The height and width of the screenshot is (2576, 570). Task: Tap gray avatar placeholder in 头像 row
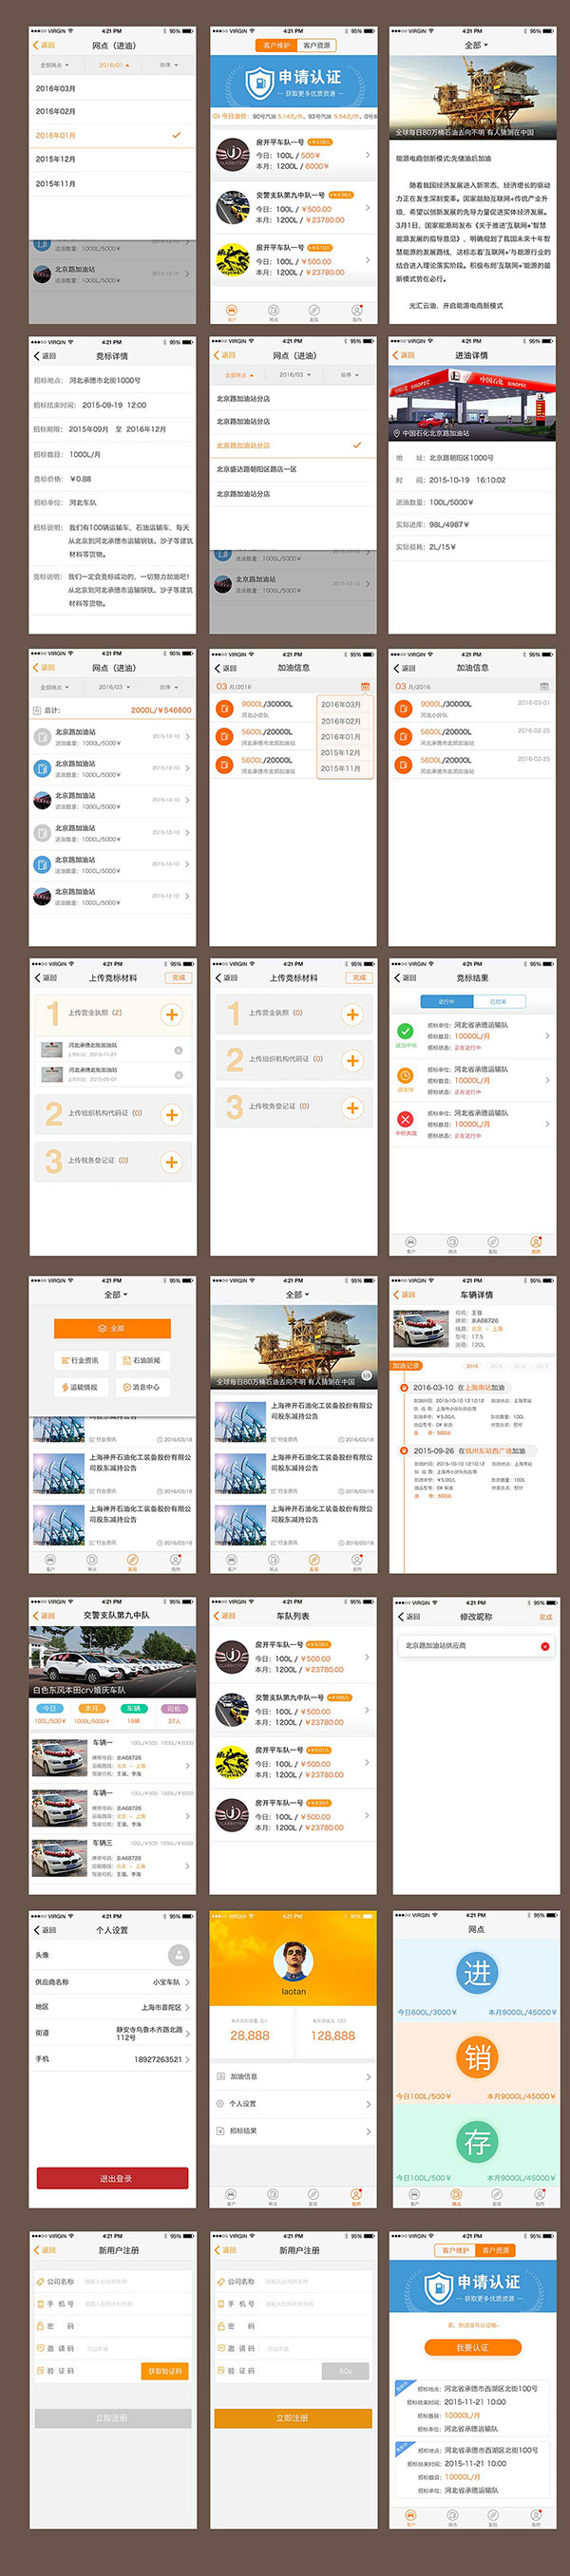pyautogui.click(x=179, y=1954)
